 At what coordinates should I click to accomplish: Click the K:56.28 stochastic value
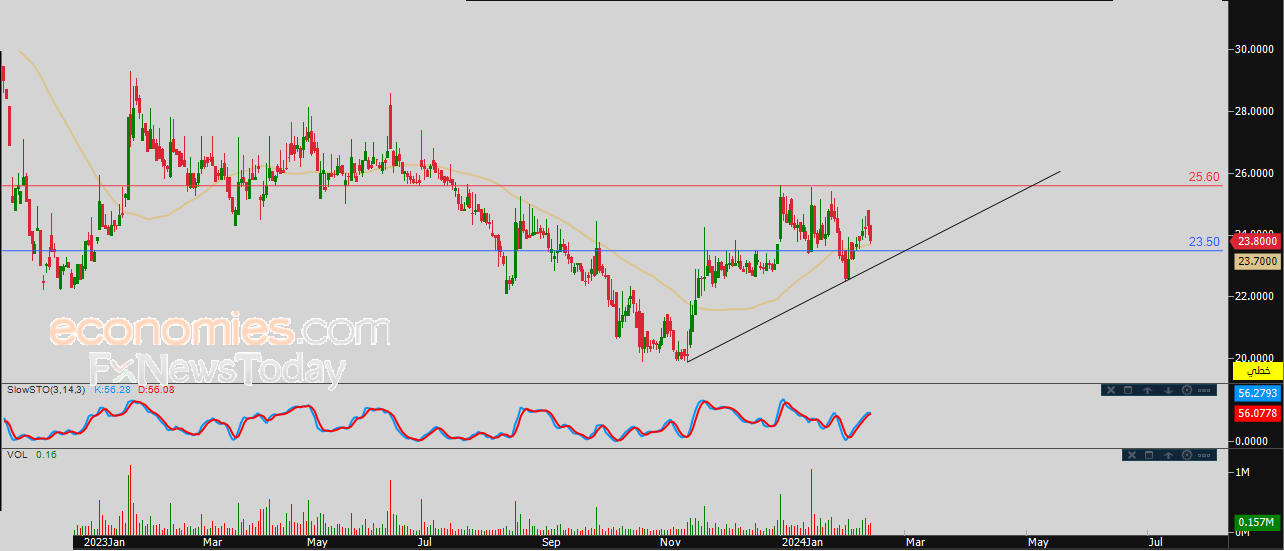(x=114, y=388)
